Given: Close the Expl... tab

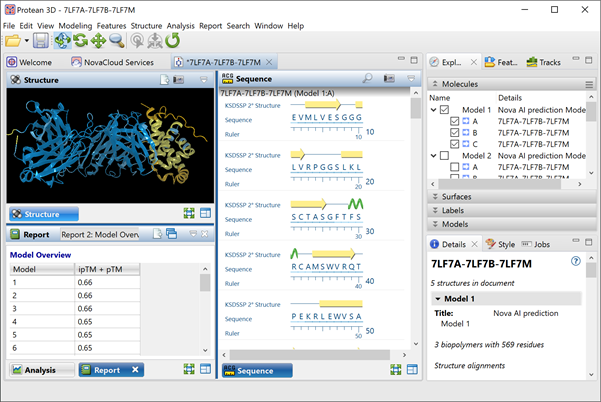Looking at the screenshot, I should (474, 62).
